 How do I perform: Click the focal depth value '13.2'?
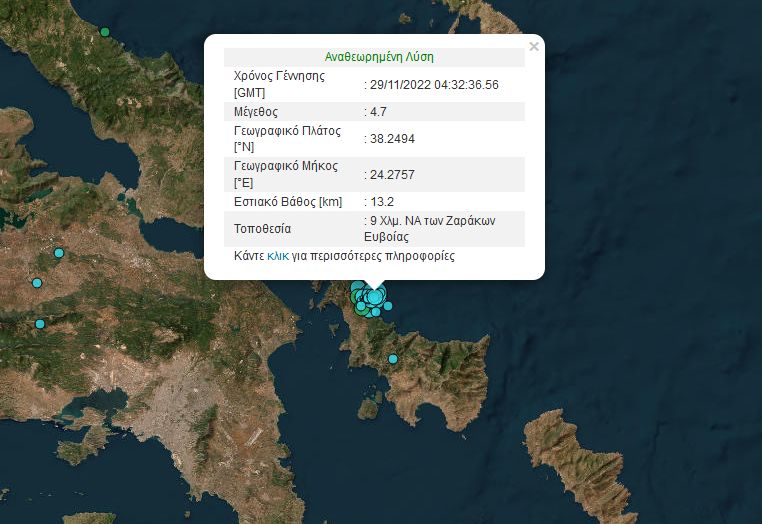point(382,202)
